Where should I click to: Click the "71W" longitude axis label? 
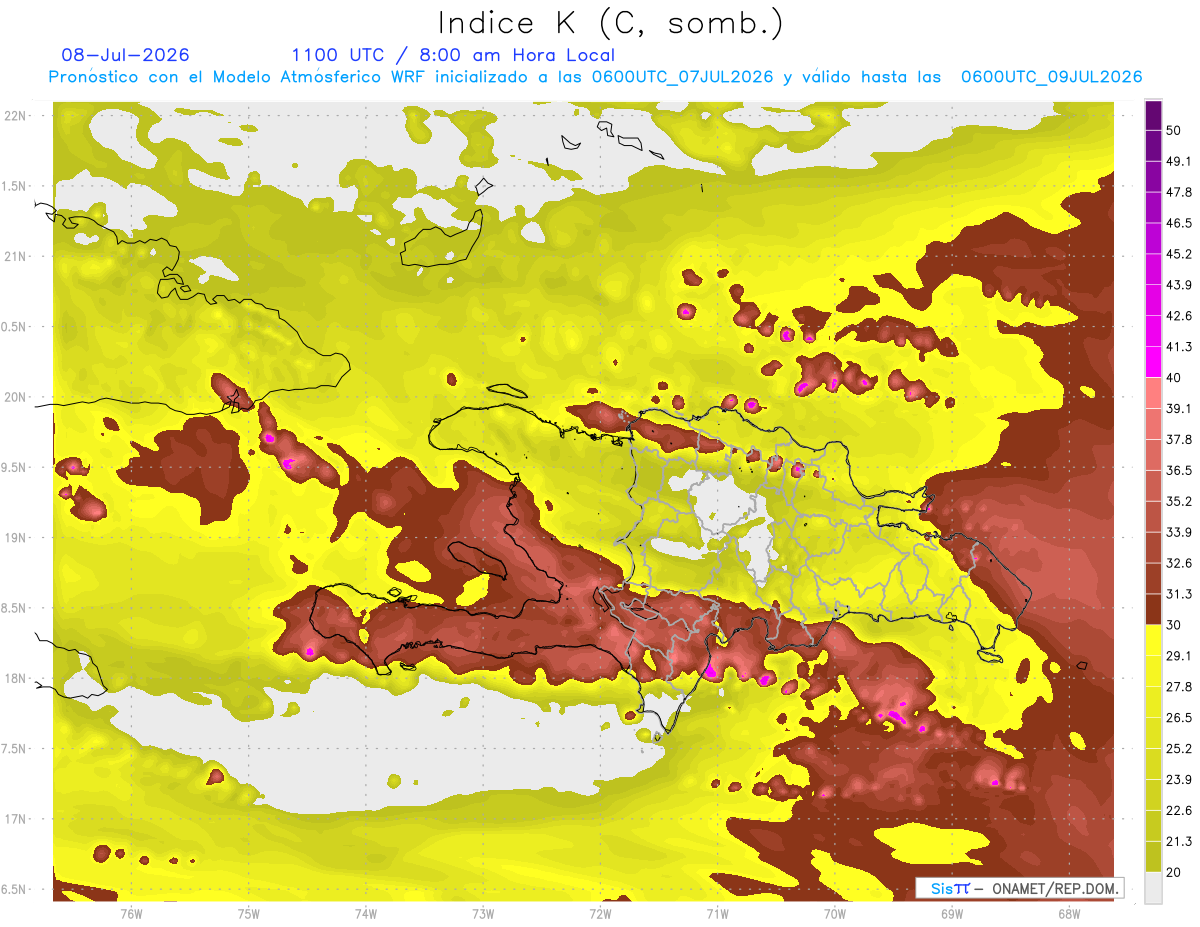pyautogui.click(x=717, y=913)
